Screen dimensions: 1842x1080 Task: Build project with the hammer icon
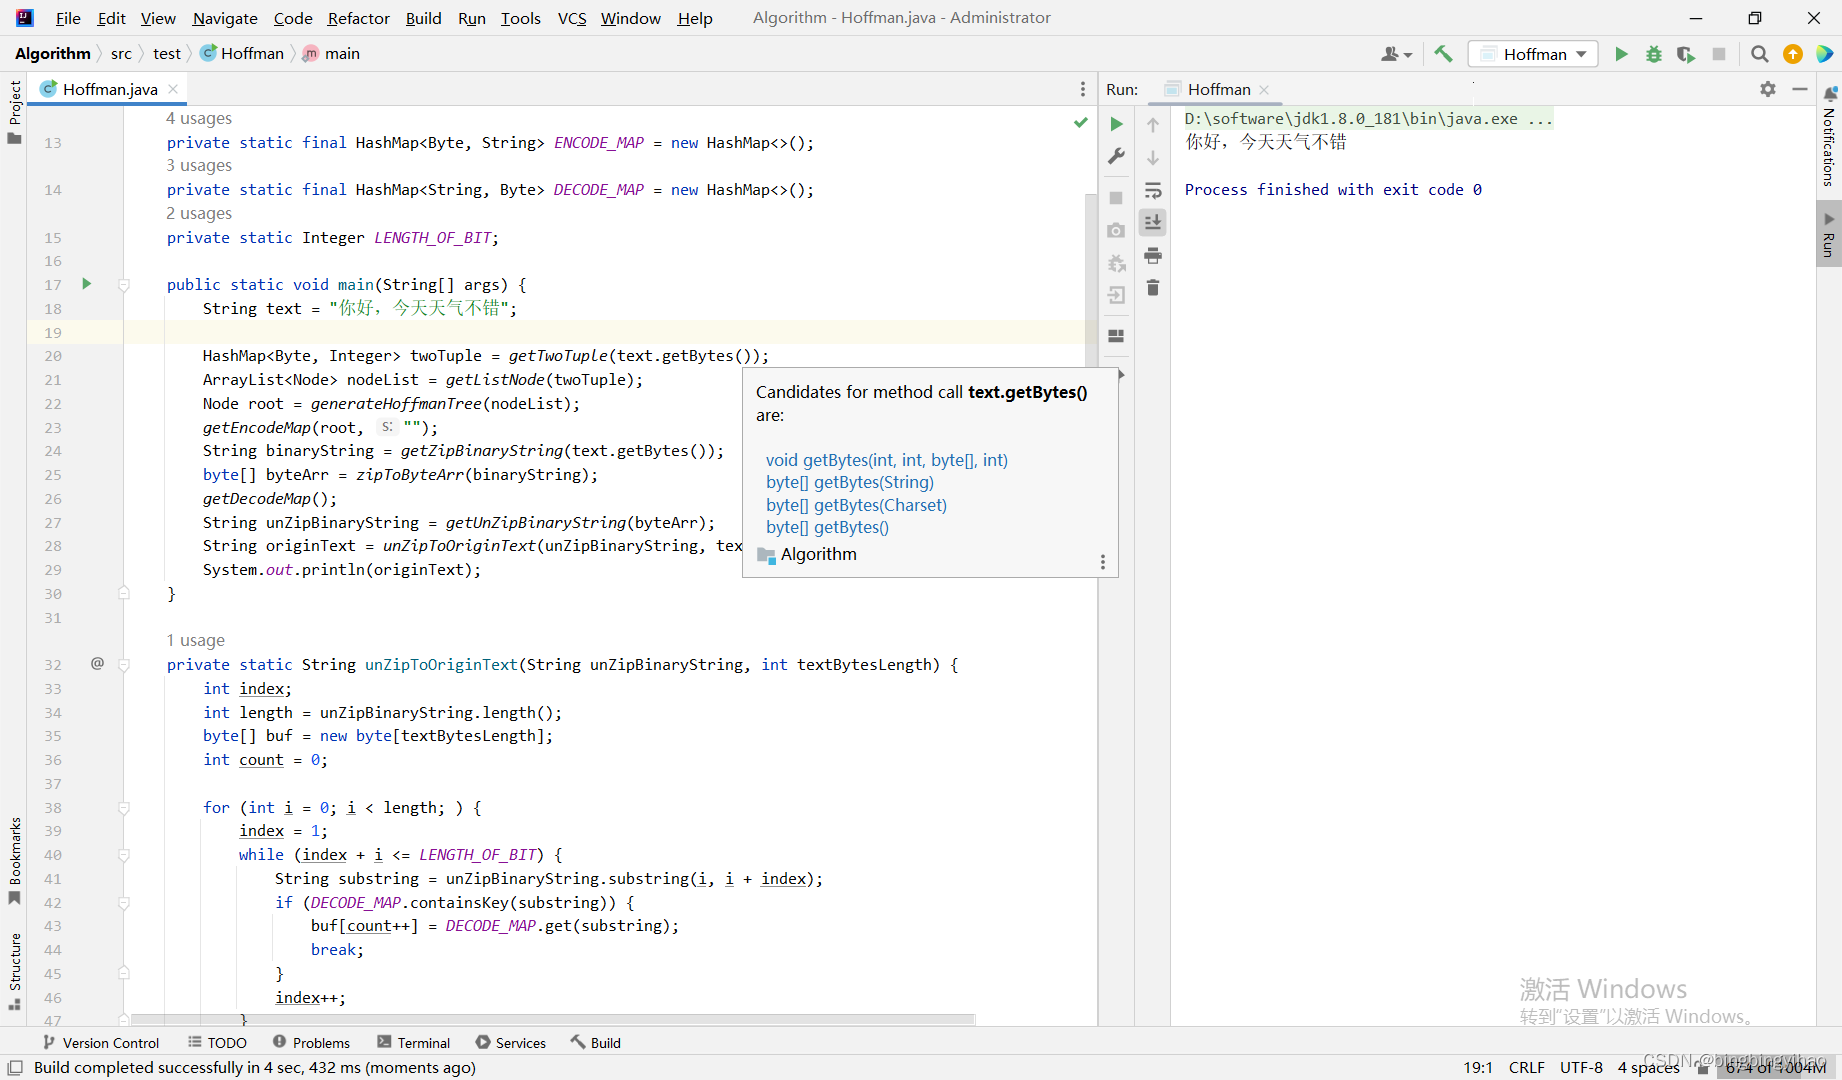1443,54
